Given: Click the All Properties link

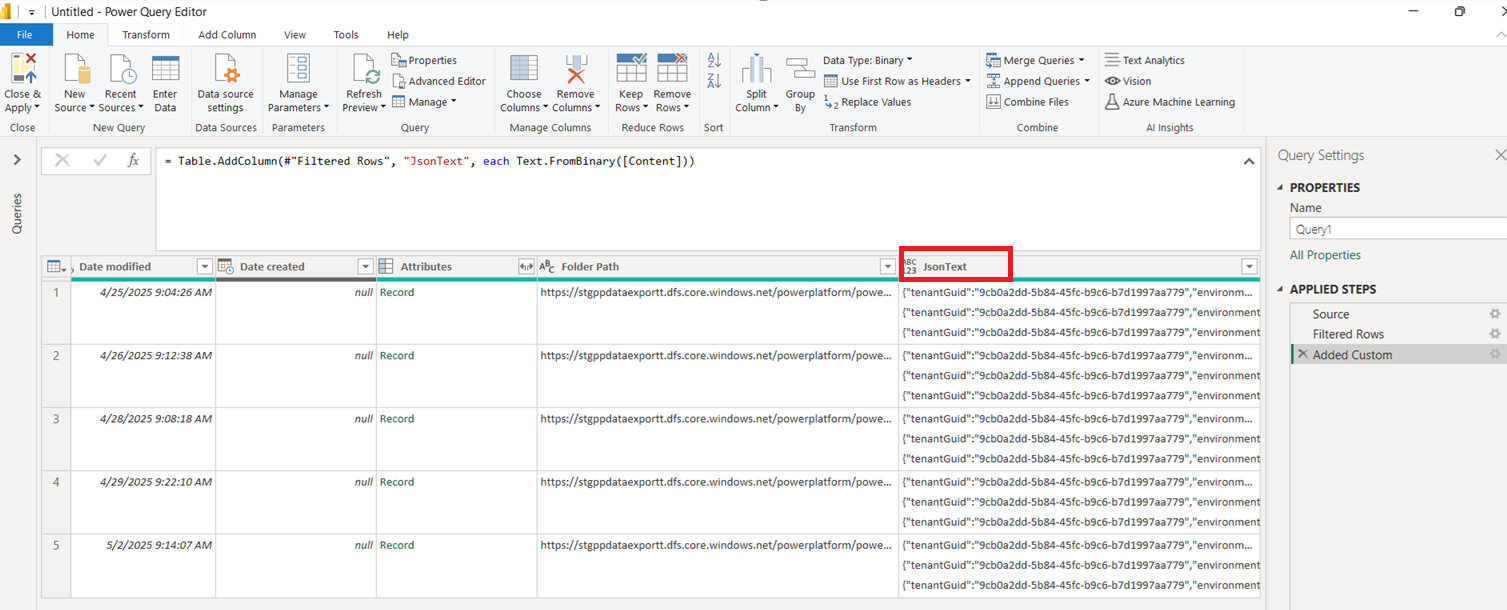Looking at the screenshot, I should click(x=1325, y=255).
